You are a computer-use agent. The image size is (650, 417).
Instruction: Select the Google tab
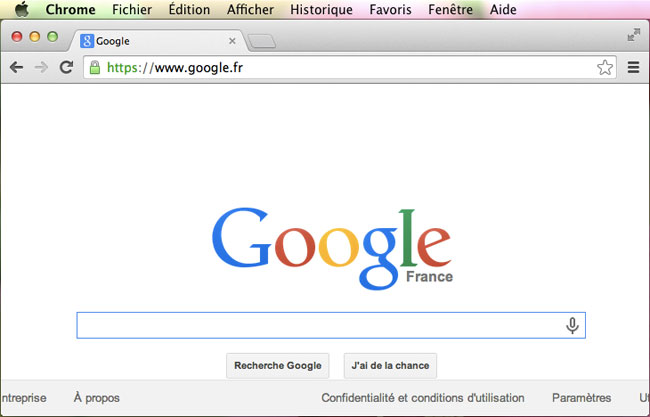click(158, 41)
